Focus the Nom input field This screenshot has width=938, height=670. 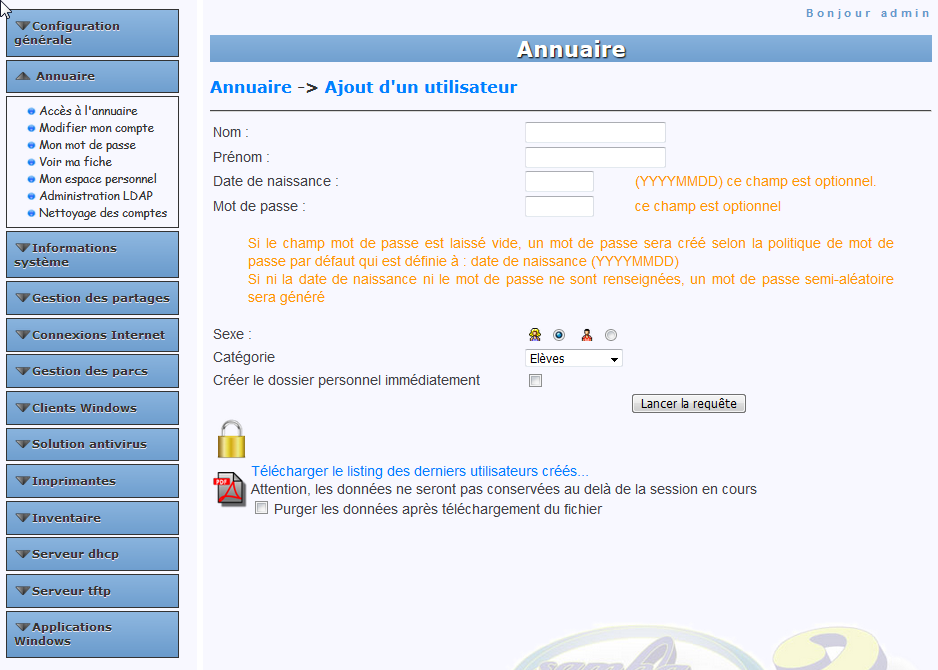tap(595, 132)
